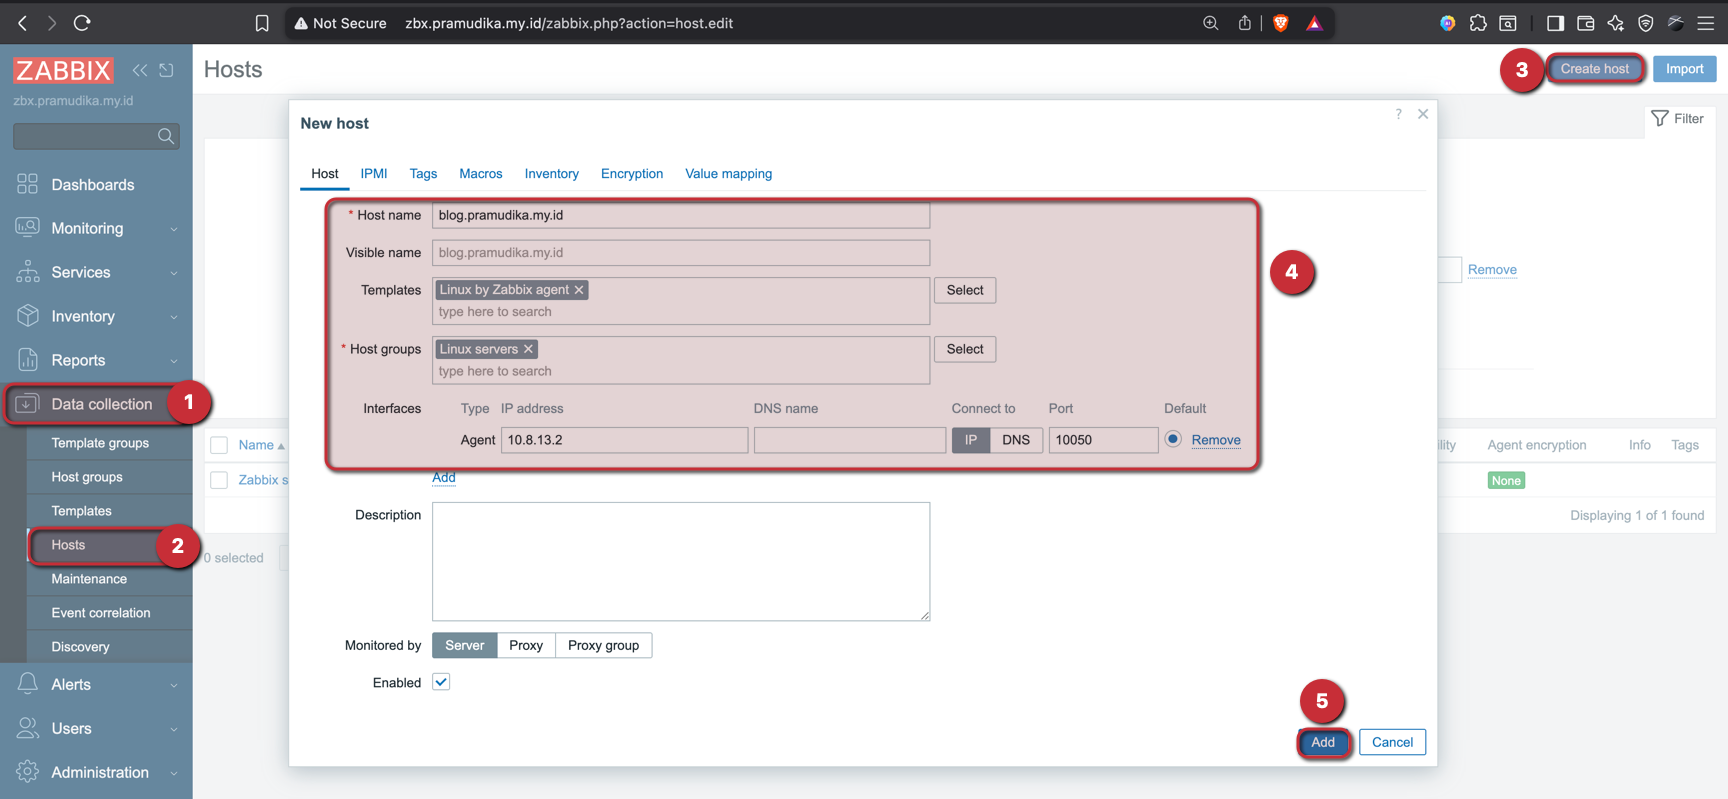Click Remove link for agent interface
This screenshot has width=1728, height=799.
pyautogui.click(x=1216, y=440)
